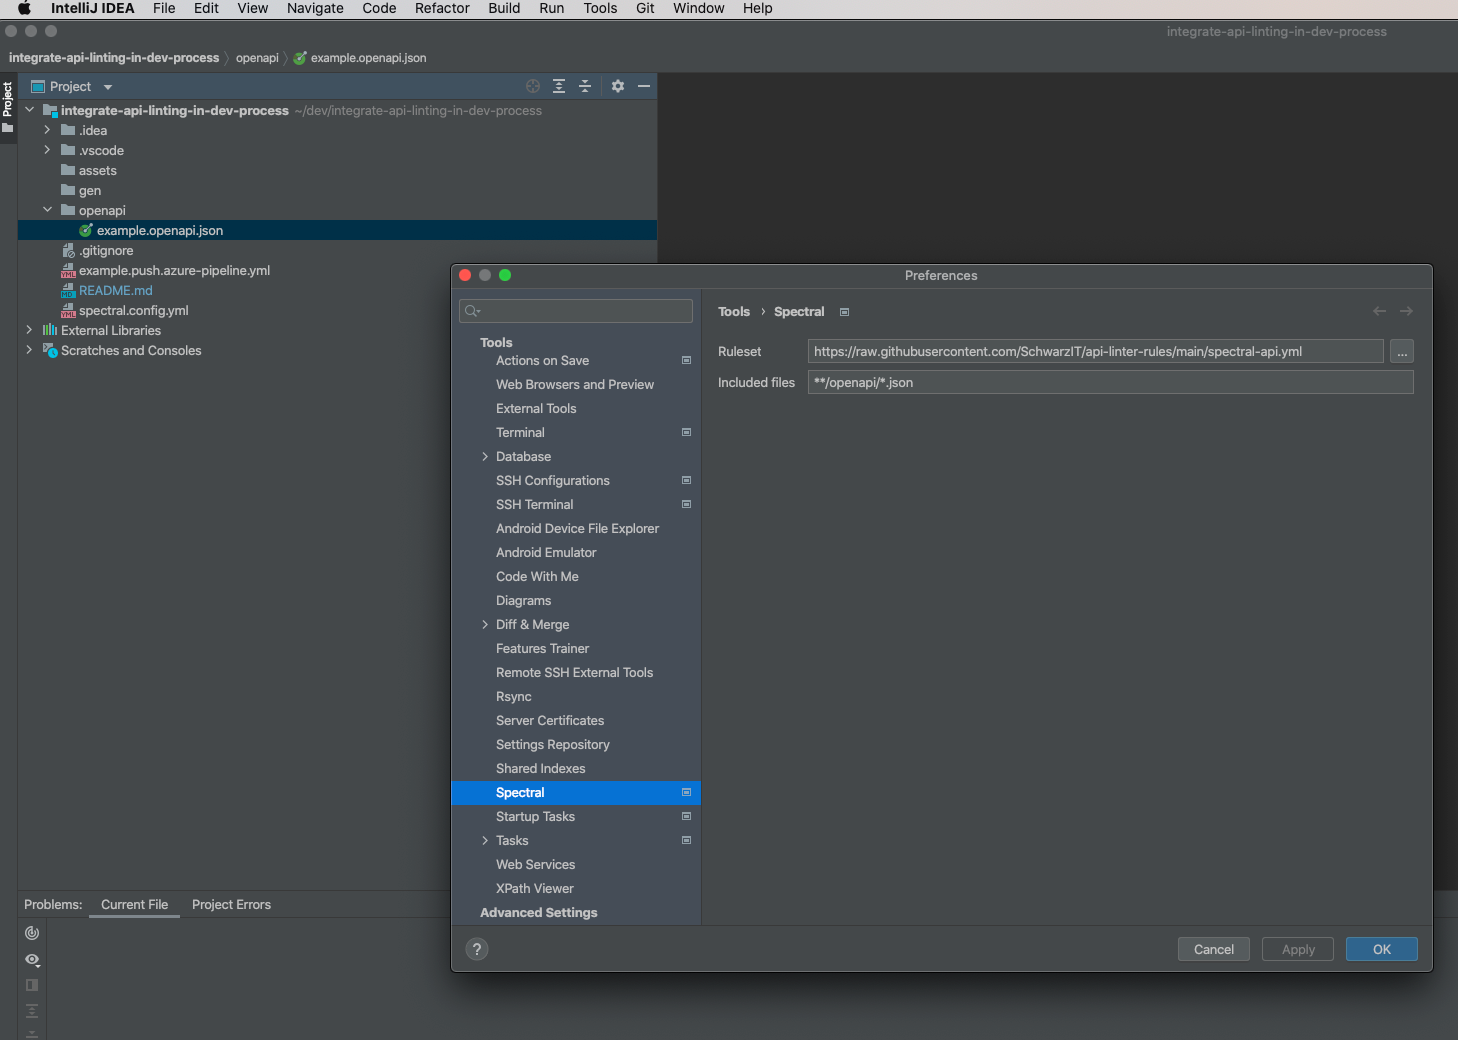Hide the Project tool window
This screenshot has height=1040, width=1458.
click(644, 86)
